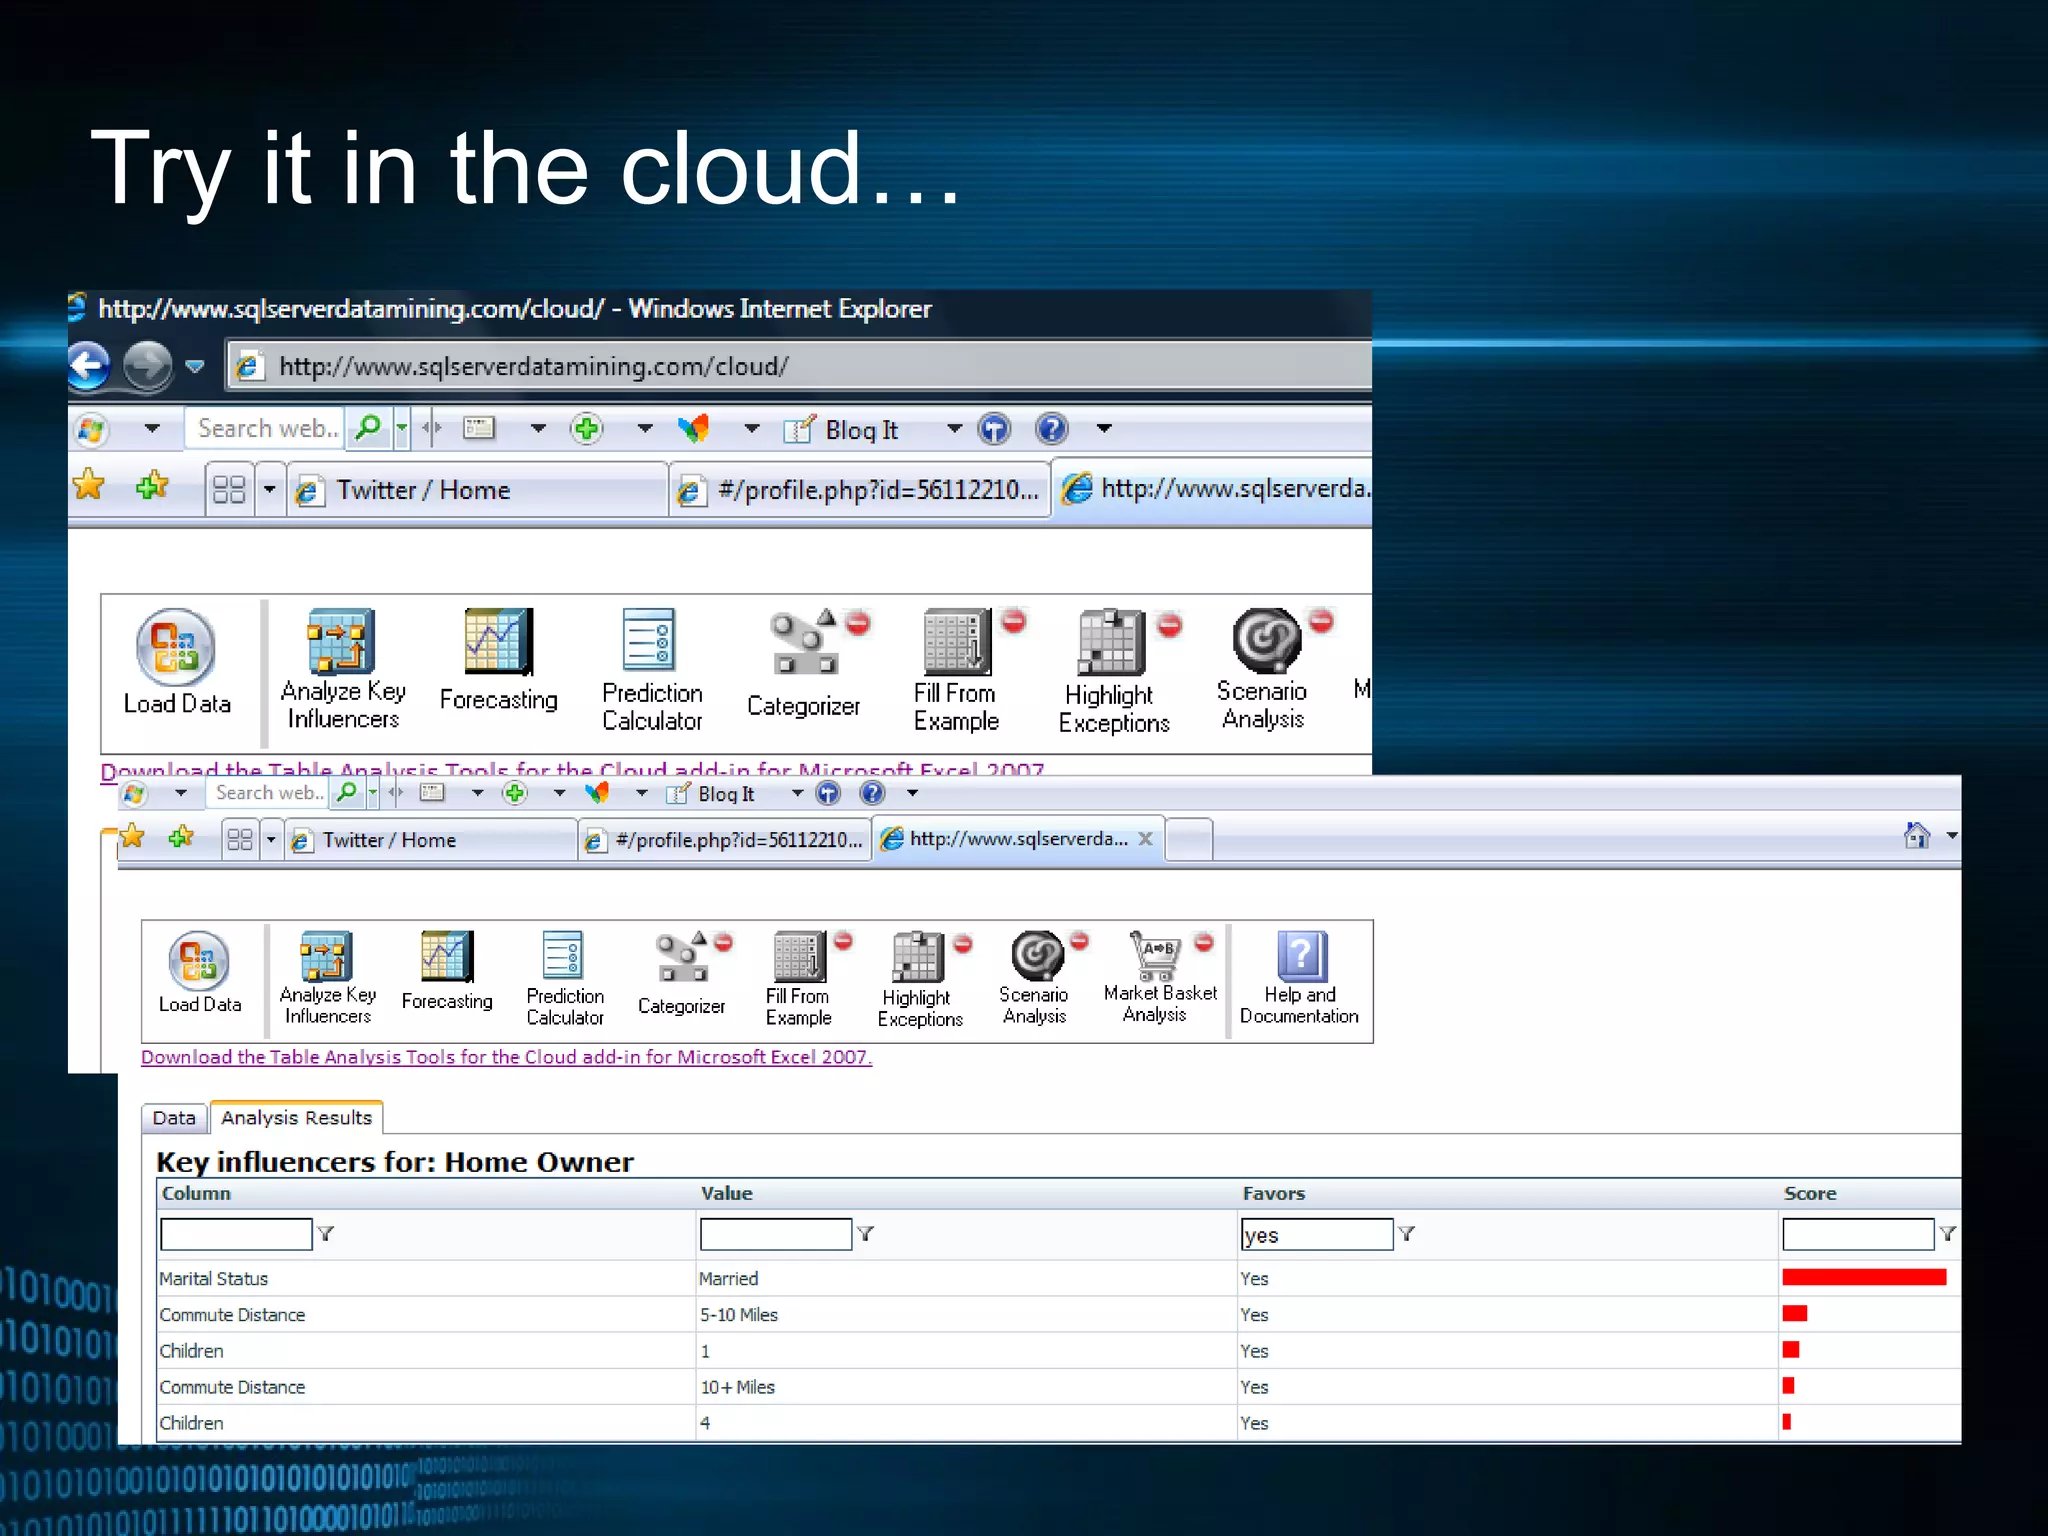Expand the Blog It dropdown in upper toolbar

tap(954, 429)
